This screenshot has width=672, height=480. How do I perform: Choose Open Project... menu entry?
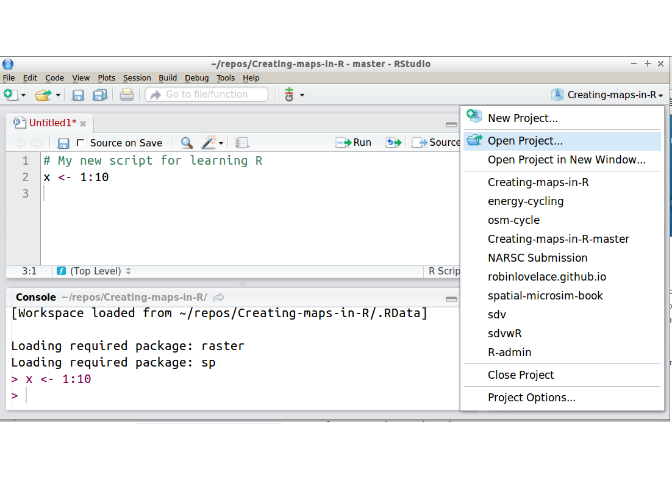562,141
